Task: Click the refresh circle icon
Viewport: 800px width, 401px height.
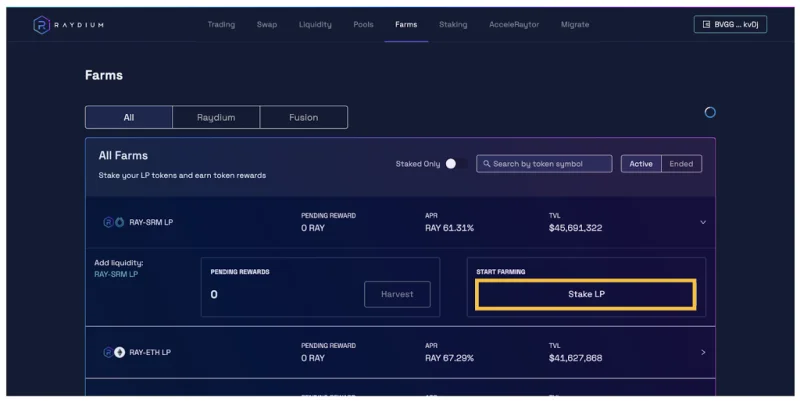Action: coord(710,112)
